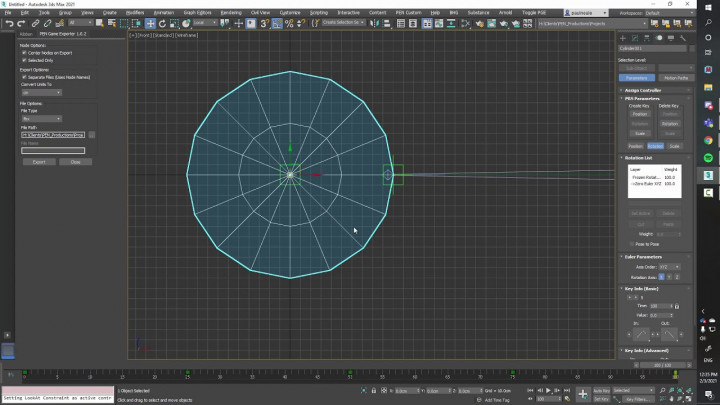Screen dimensions: 720x405
Task: Open the Display command panel tab
Action: 671,38
